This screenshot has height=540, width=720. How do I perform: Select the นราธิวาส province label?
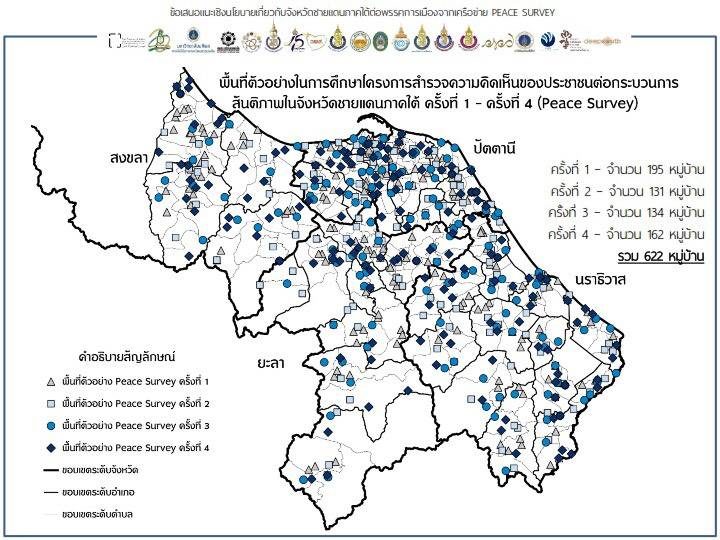pos(601,279)
